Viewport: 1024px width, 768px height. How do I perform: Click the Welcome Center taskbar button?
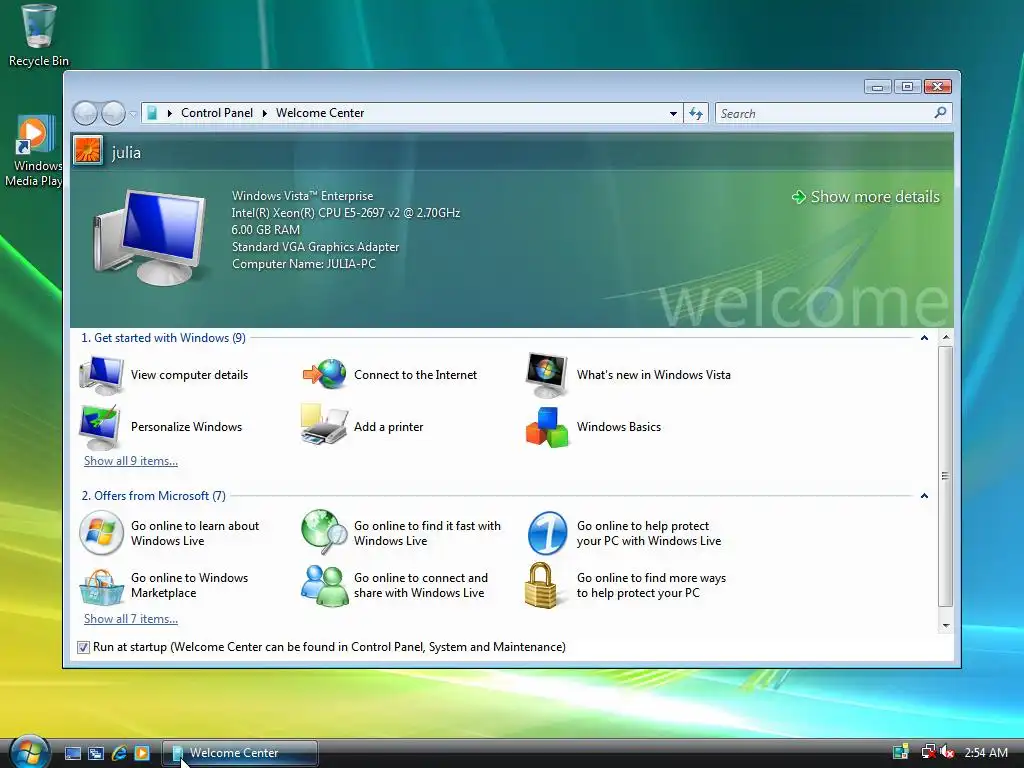coord(240,753)
